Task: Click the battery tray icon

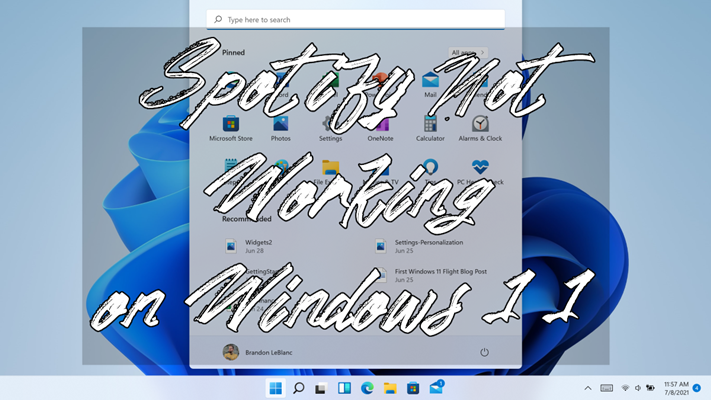Action: 650,388
